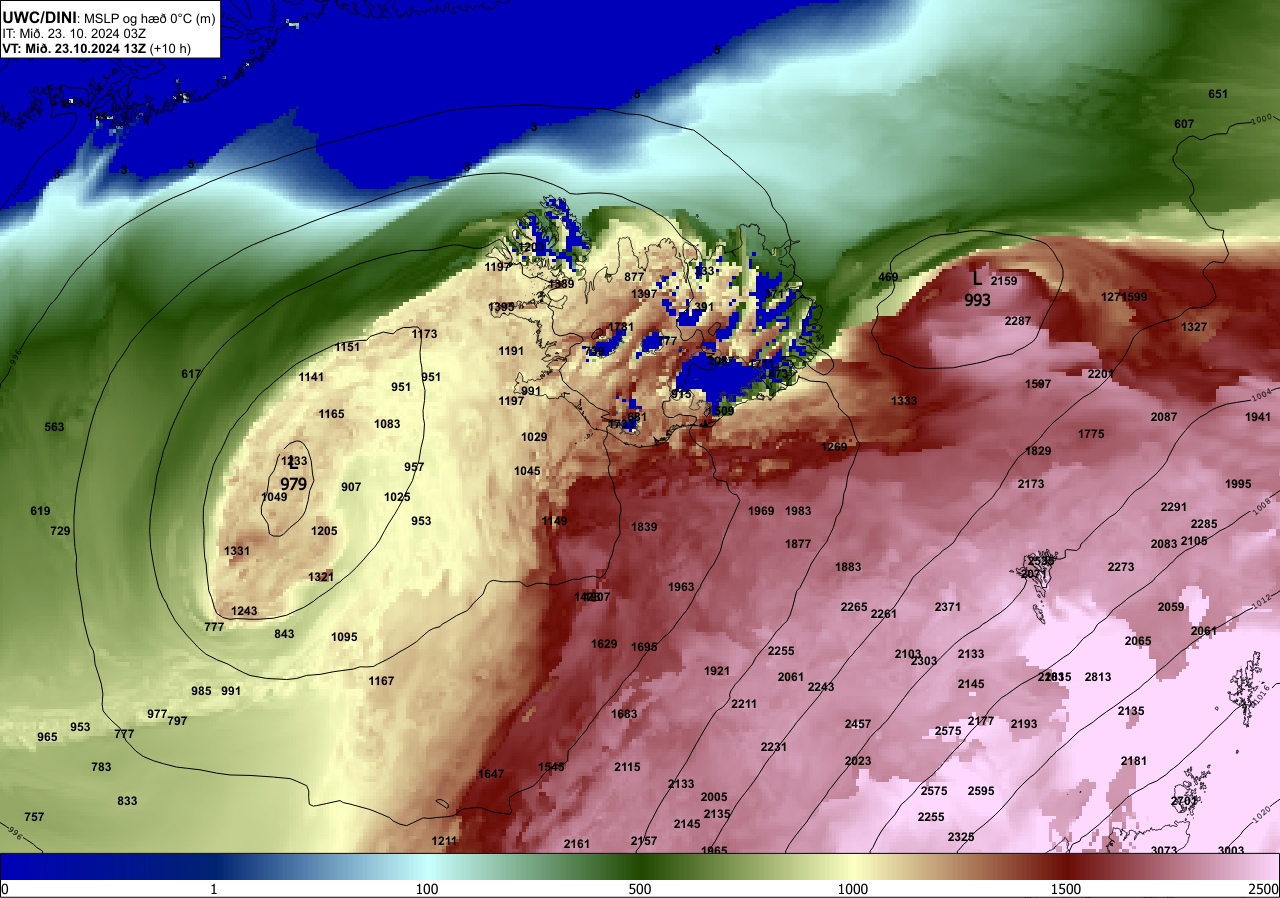Viewport: 1280px width, 898px height.
Task: Click the height value 1775
Action: (1091, 434)
